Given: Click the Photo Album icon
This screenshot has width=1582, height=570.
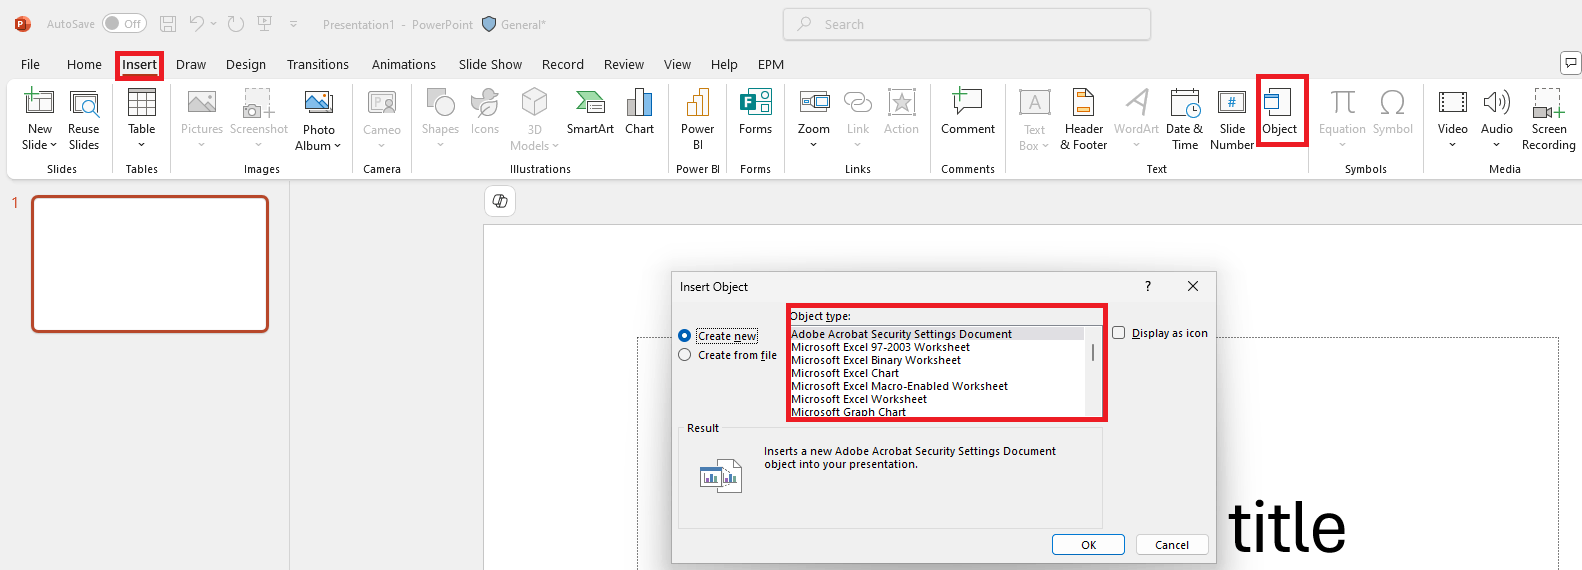Looking at the screenshot, I should click(318, 102).
